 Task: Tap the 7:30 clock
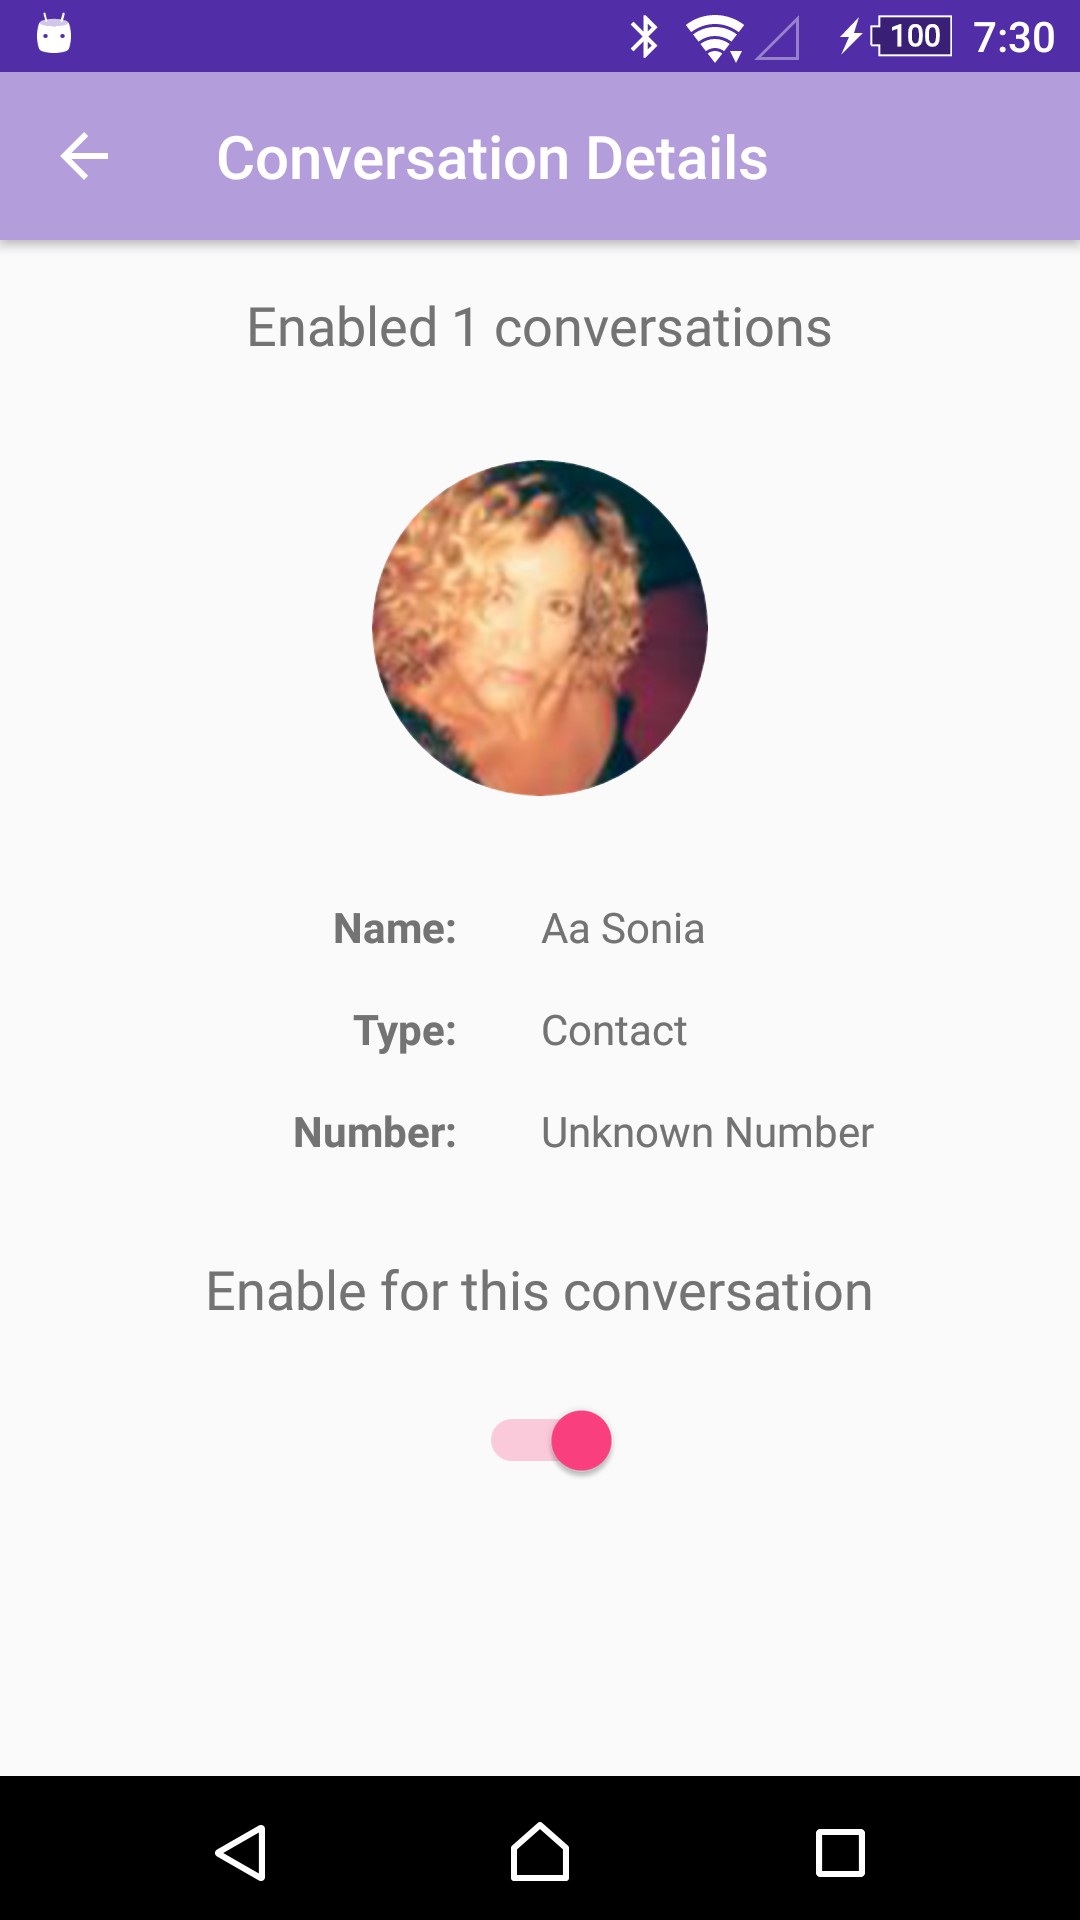[1013, 38]
